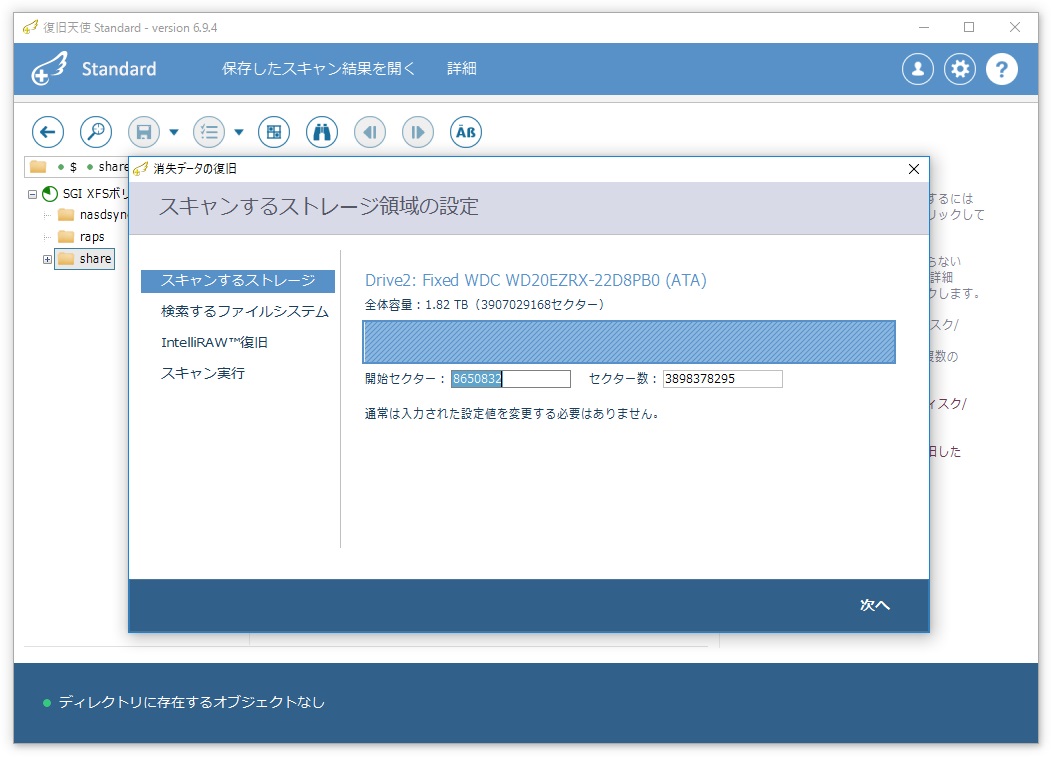This screenshot has height=759, width=1051.
Task: Minimize the 復旧天使 Standard window
Action: (924, 27)
